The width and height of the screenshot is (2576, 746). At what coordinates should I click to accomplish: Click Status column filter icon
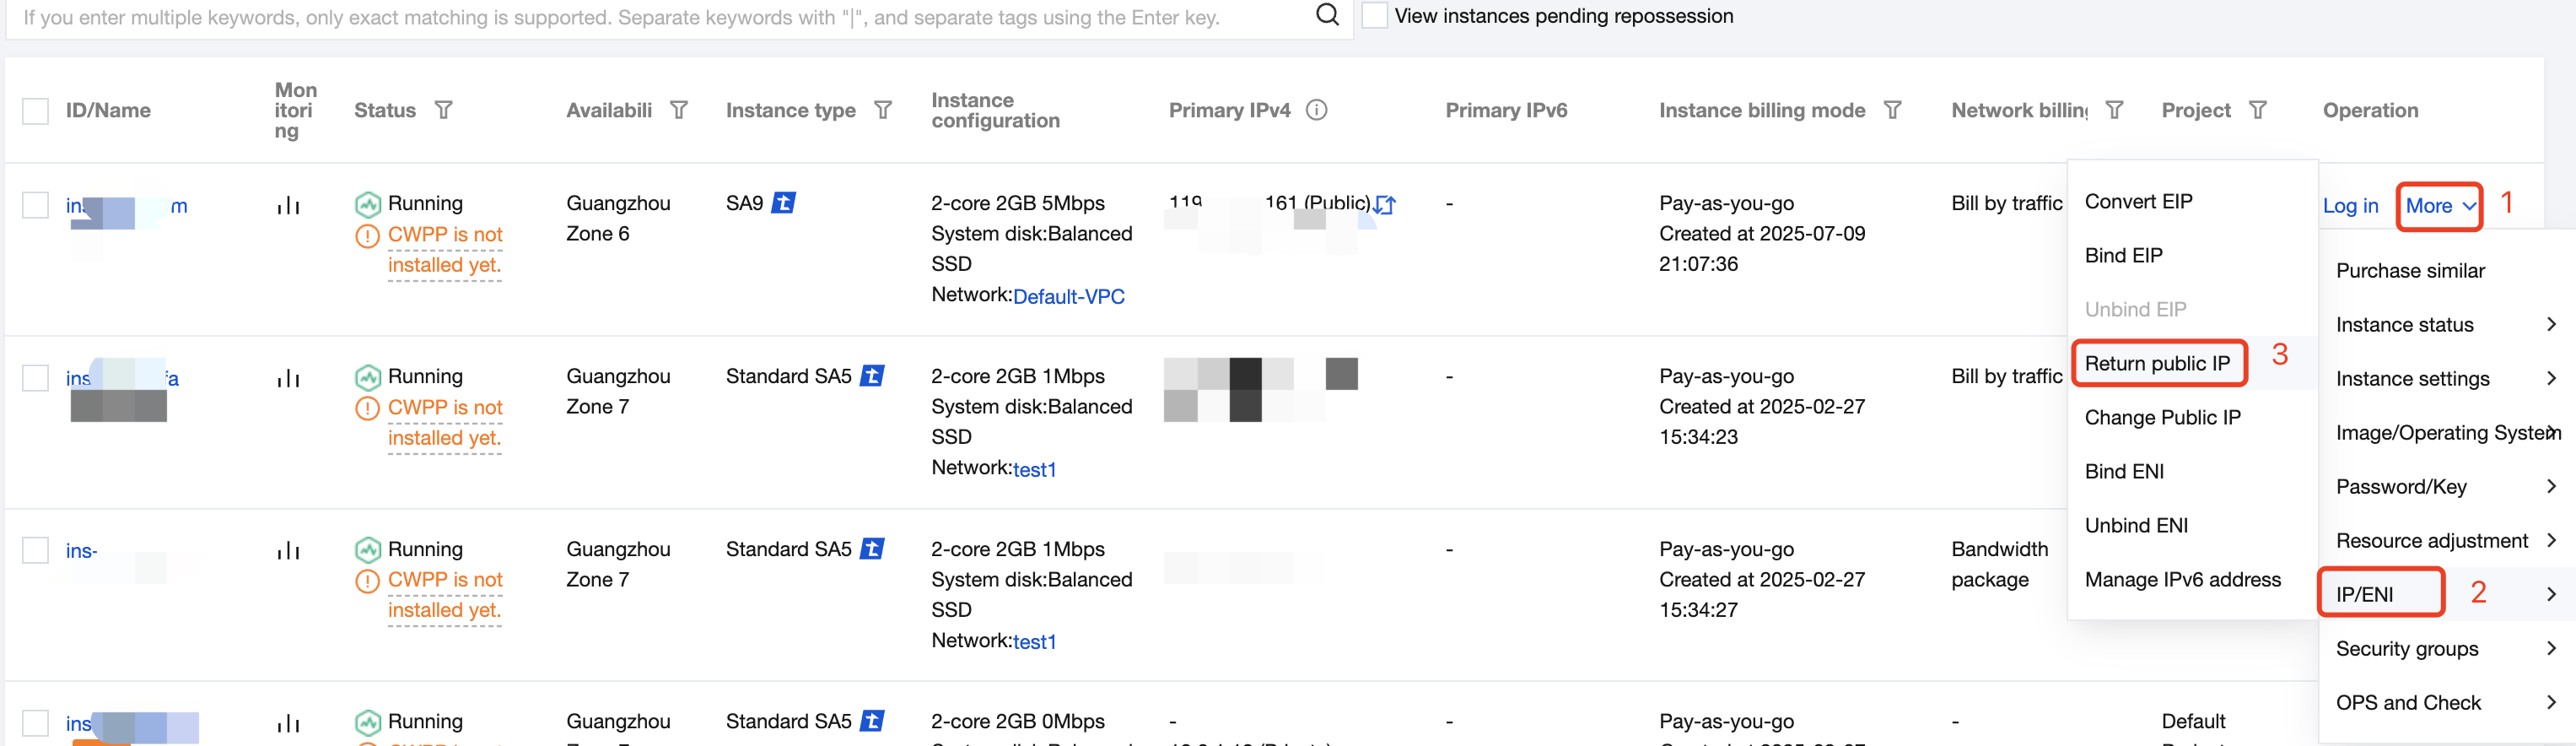click(443, 110)
